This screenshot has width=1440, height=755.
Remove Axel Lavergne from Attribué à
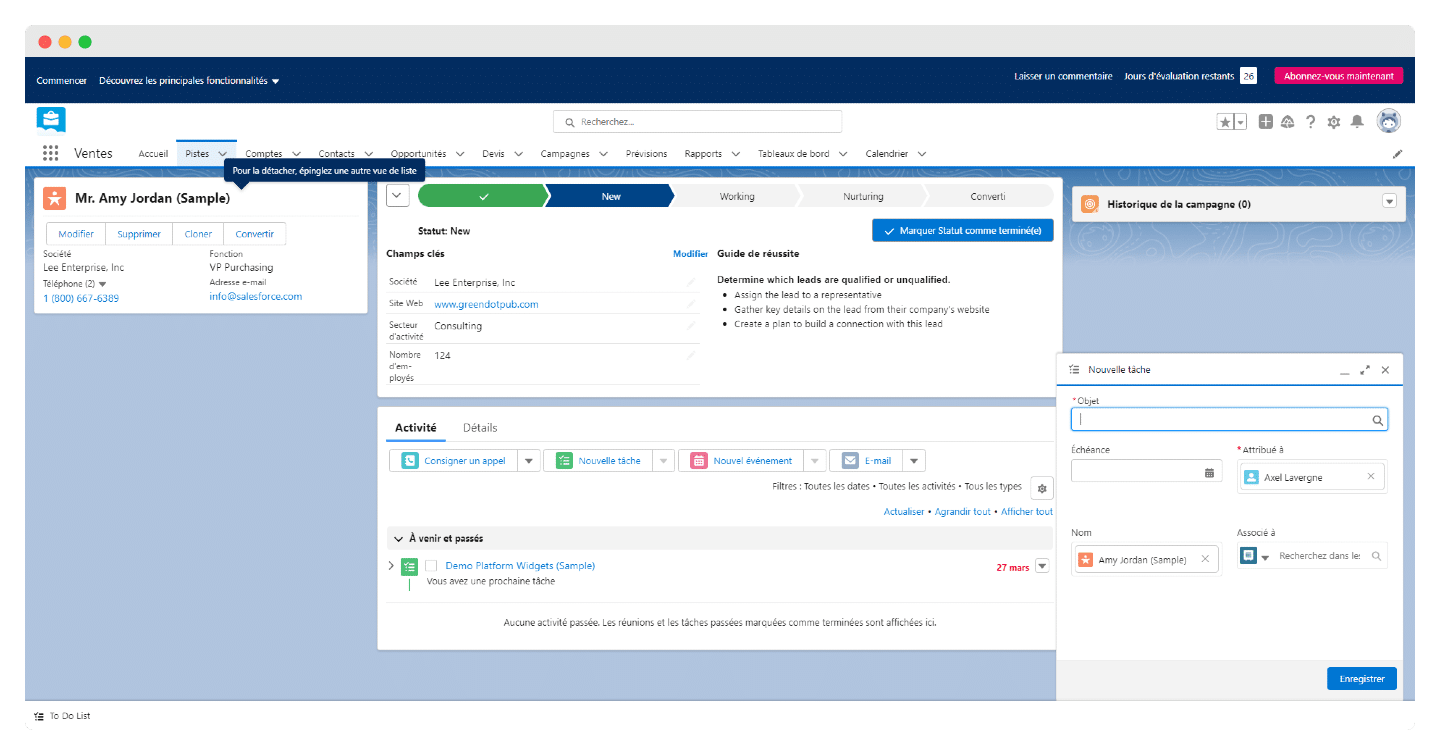1370,477
